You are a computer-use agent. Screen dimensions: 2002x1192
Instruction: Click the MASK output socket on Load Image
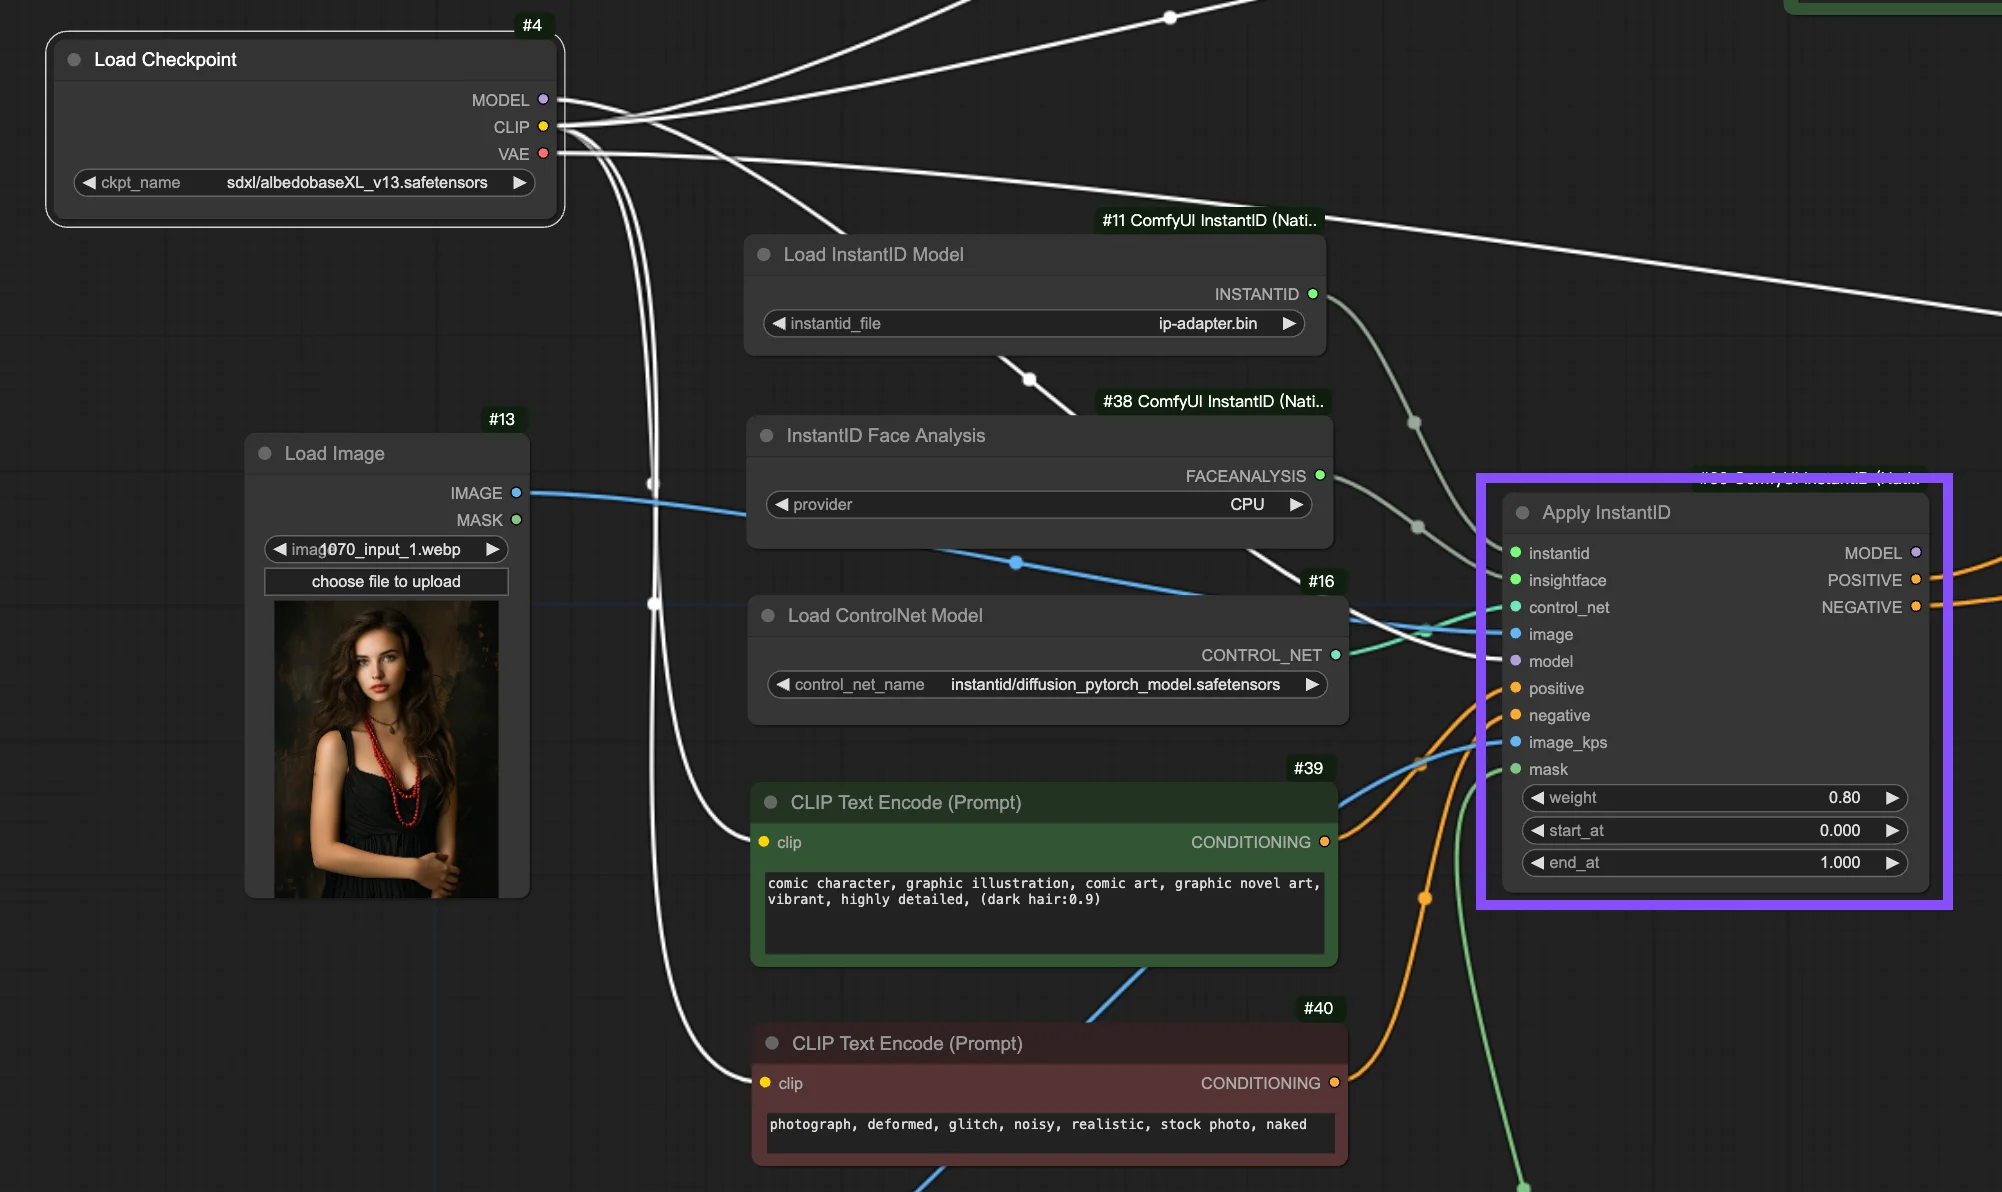click(x=516, y=520)
